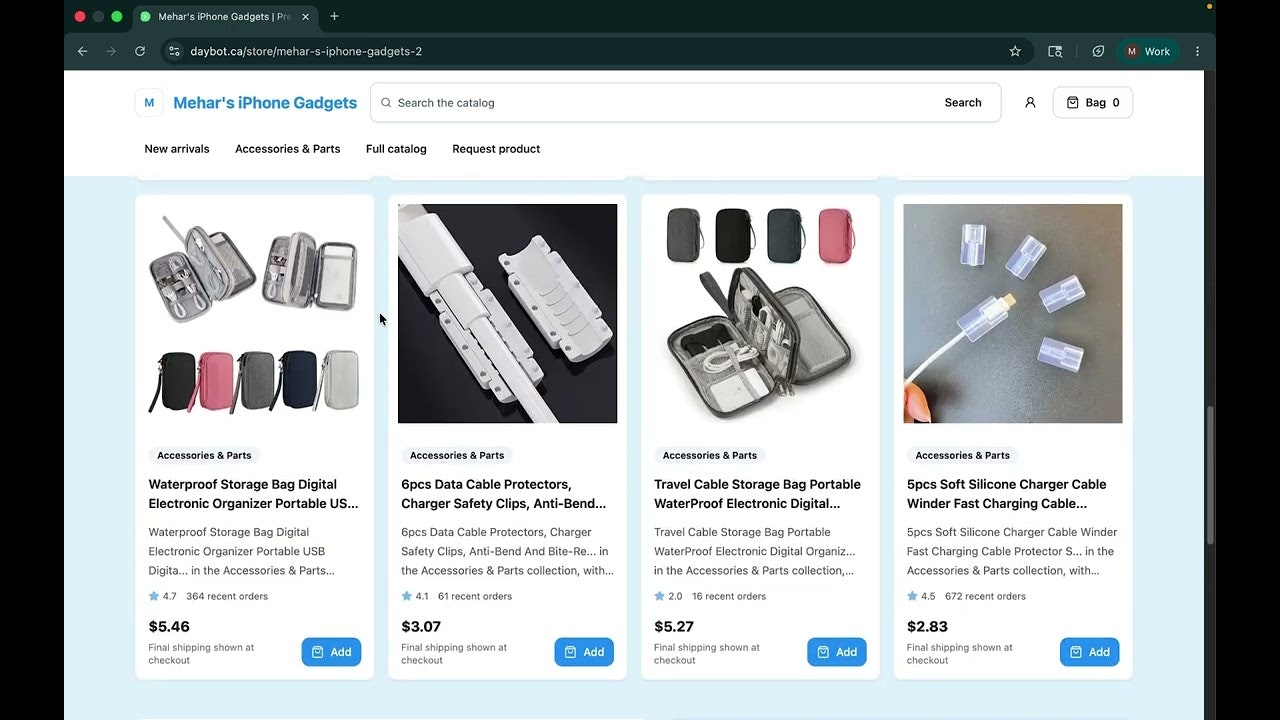The height and width of the screenshot is (720, 1280).
Task: Open the Work profile button
Action: (1148, 51)
